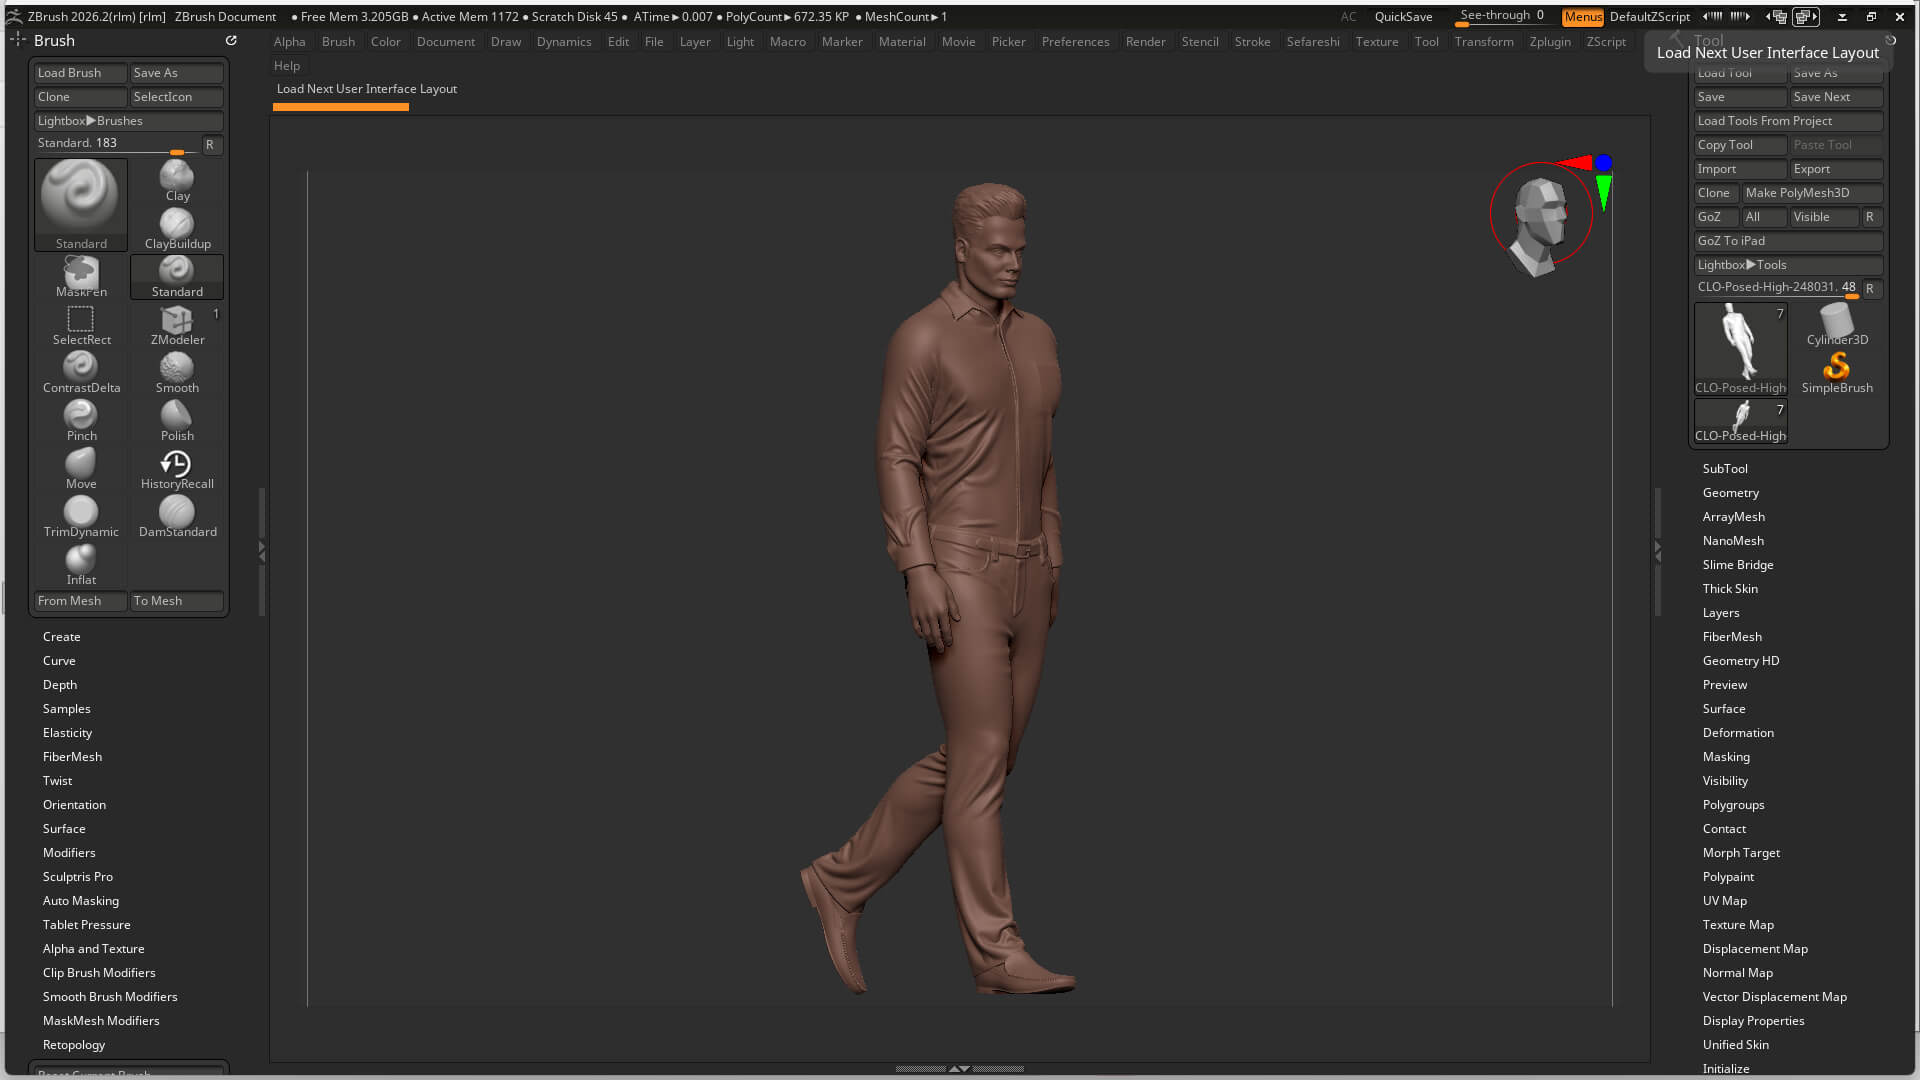Select the Cylinder3D tool
The image size is (1920, 1080).
tap(1837, 325)
